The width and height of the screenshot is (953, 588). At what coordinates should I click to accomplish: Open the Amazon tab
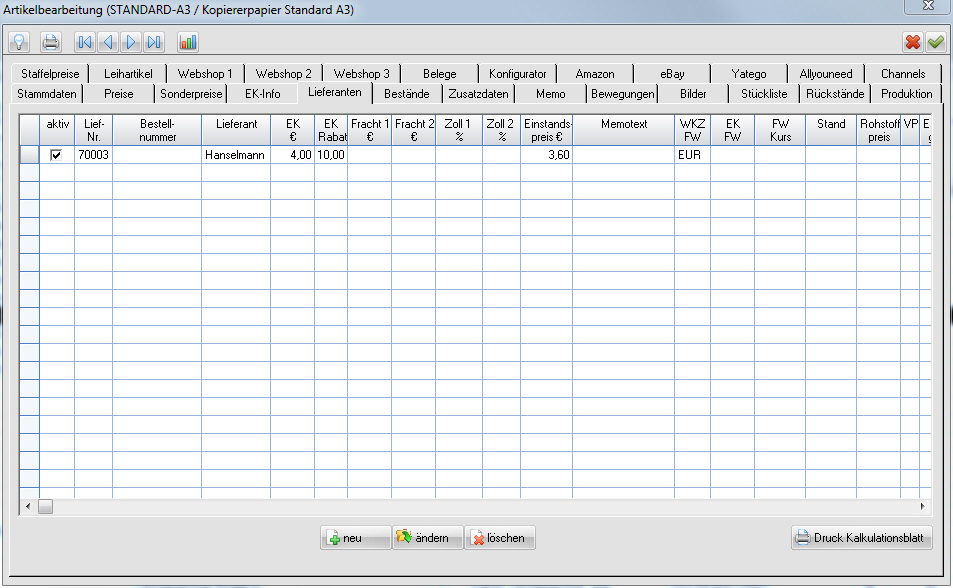click(x=595, y=74)
